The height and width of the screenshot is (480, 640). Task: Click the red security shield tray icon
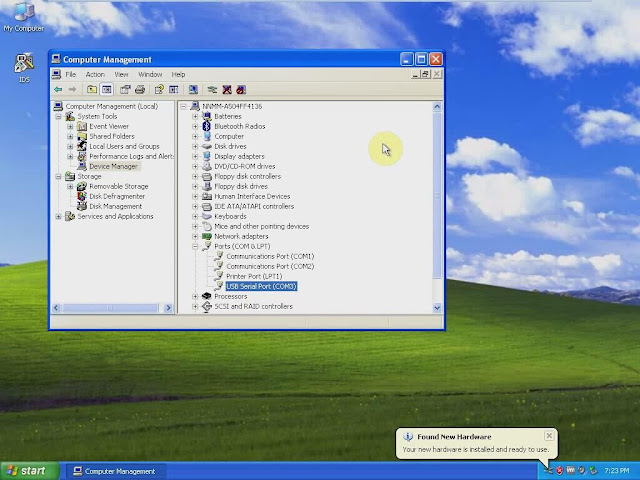pos(560,471)
